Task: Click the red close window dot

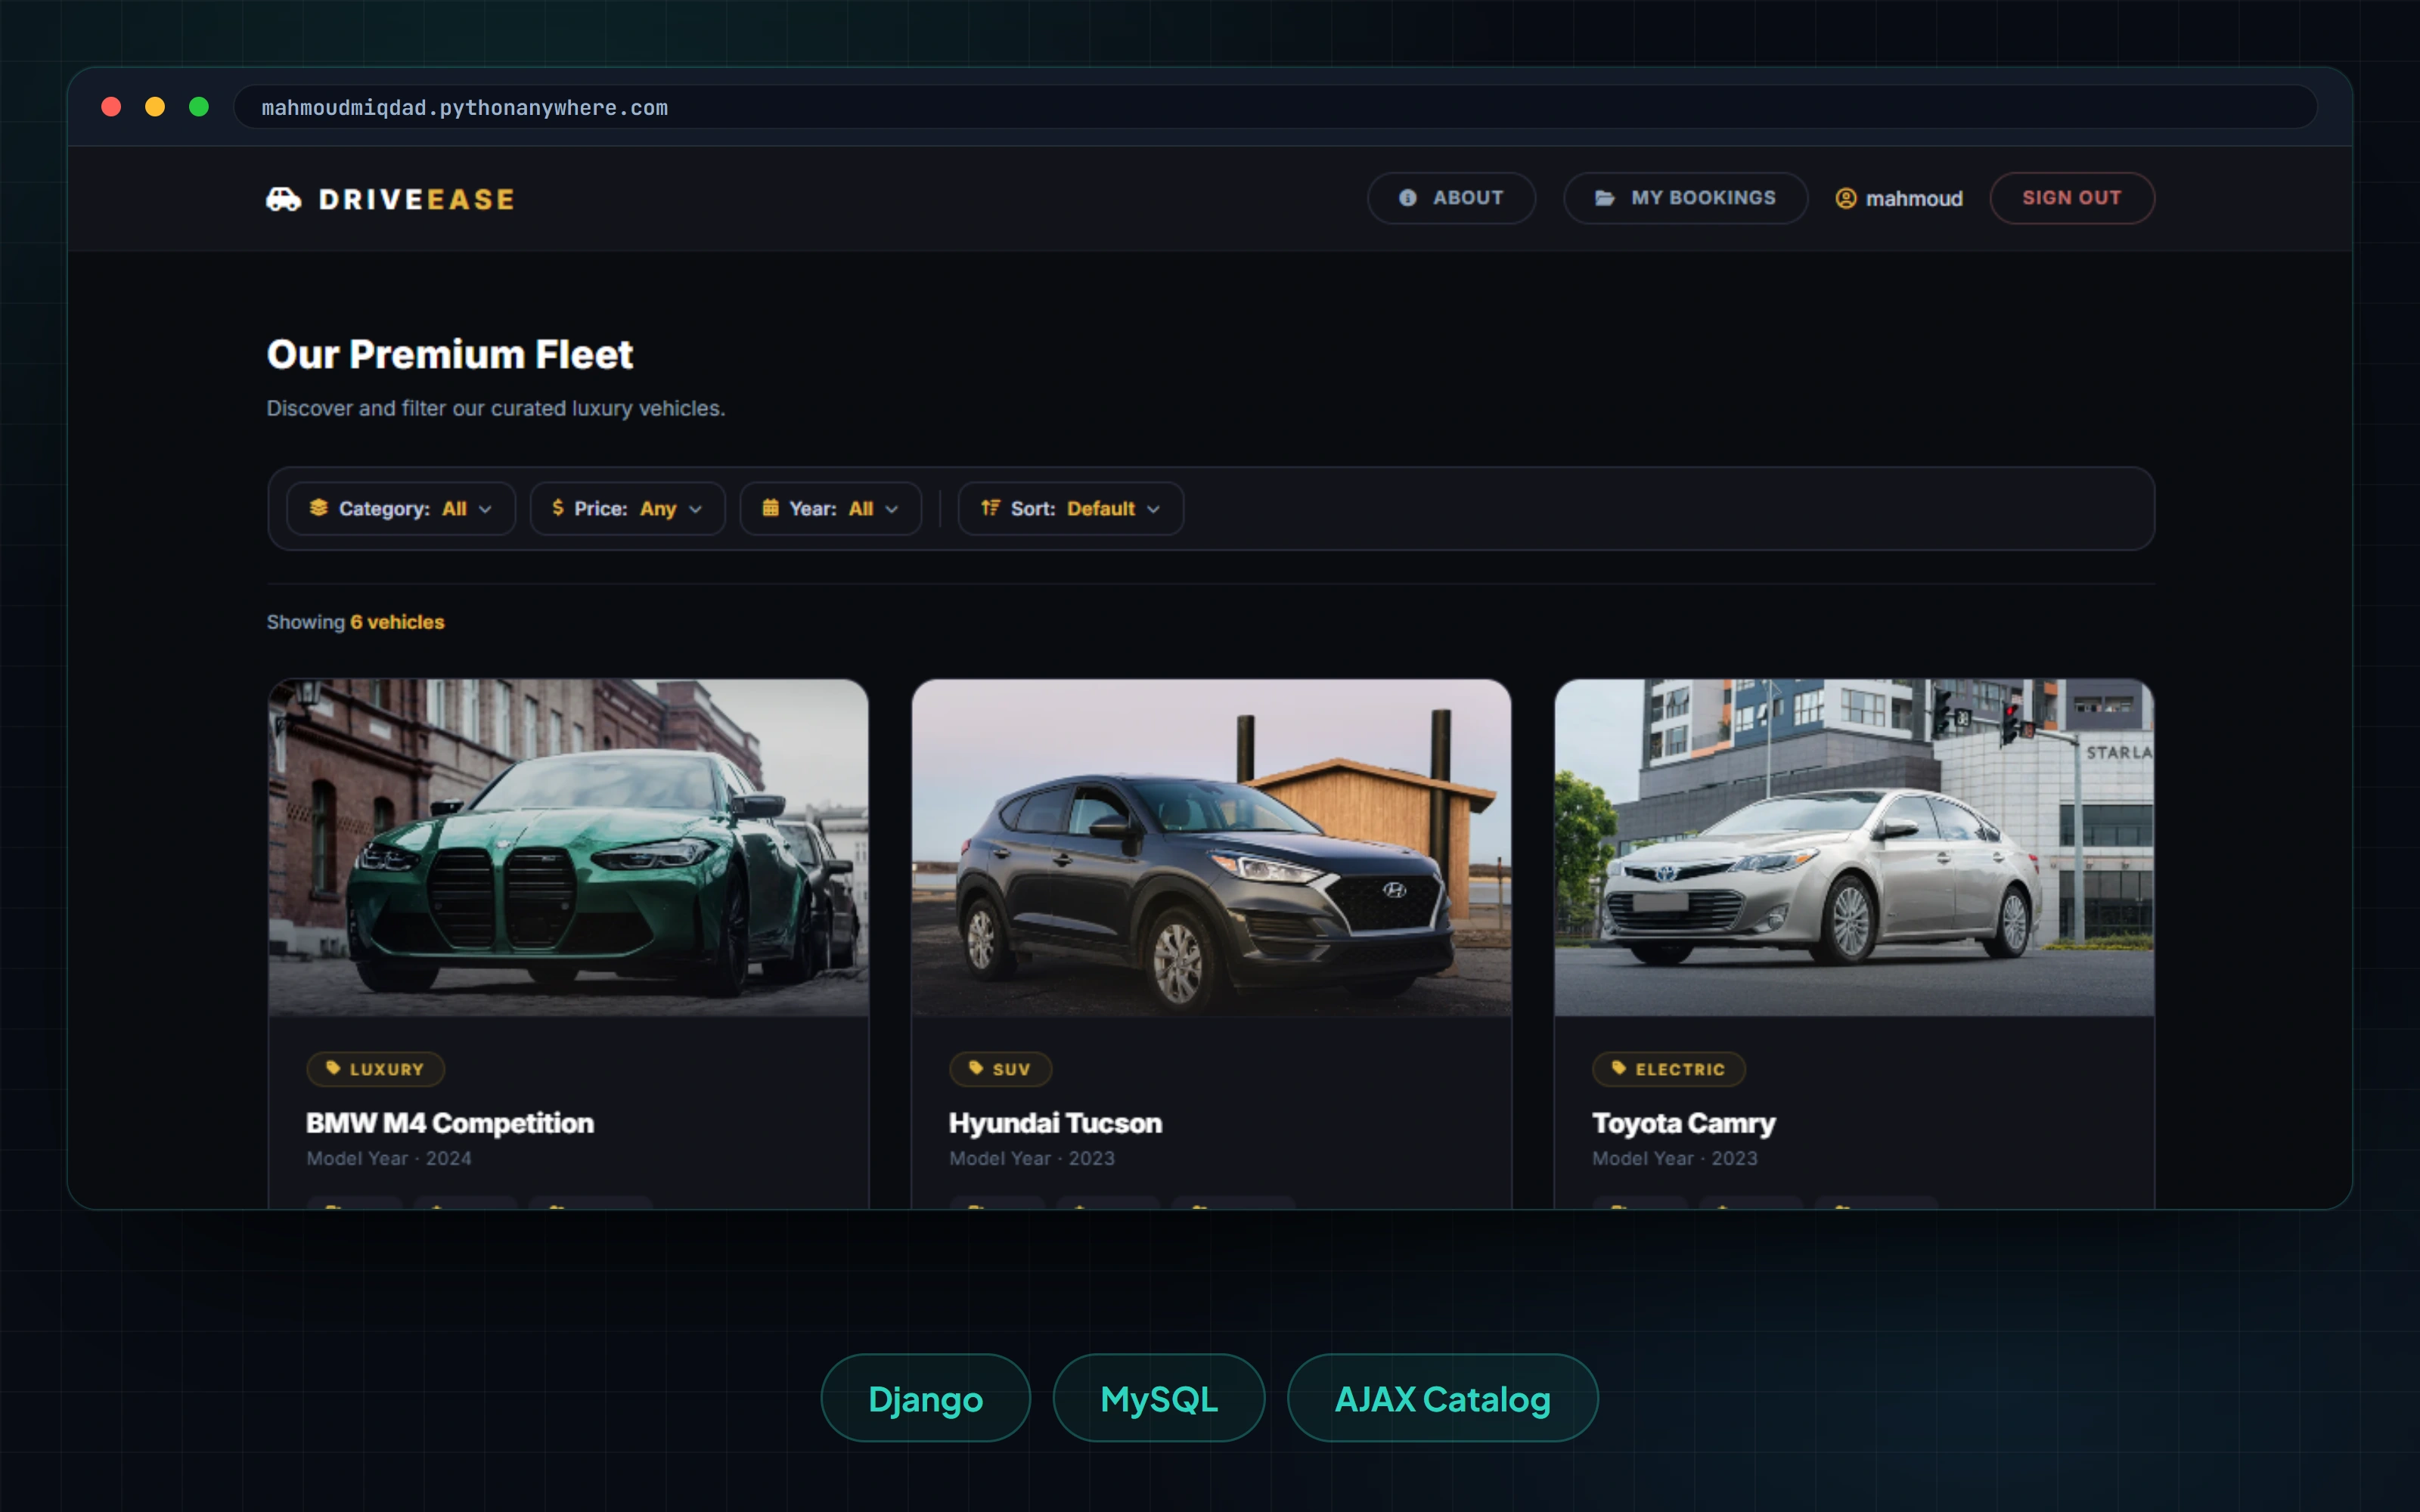Action: click(x=111, y=107)
